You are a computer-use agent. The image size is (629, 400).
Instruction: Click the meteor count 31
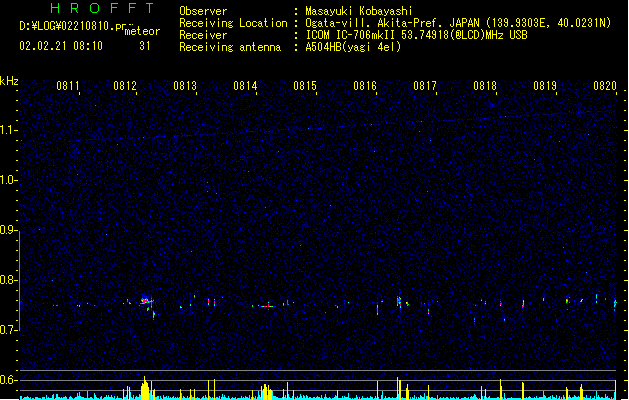[145, 46]
